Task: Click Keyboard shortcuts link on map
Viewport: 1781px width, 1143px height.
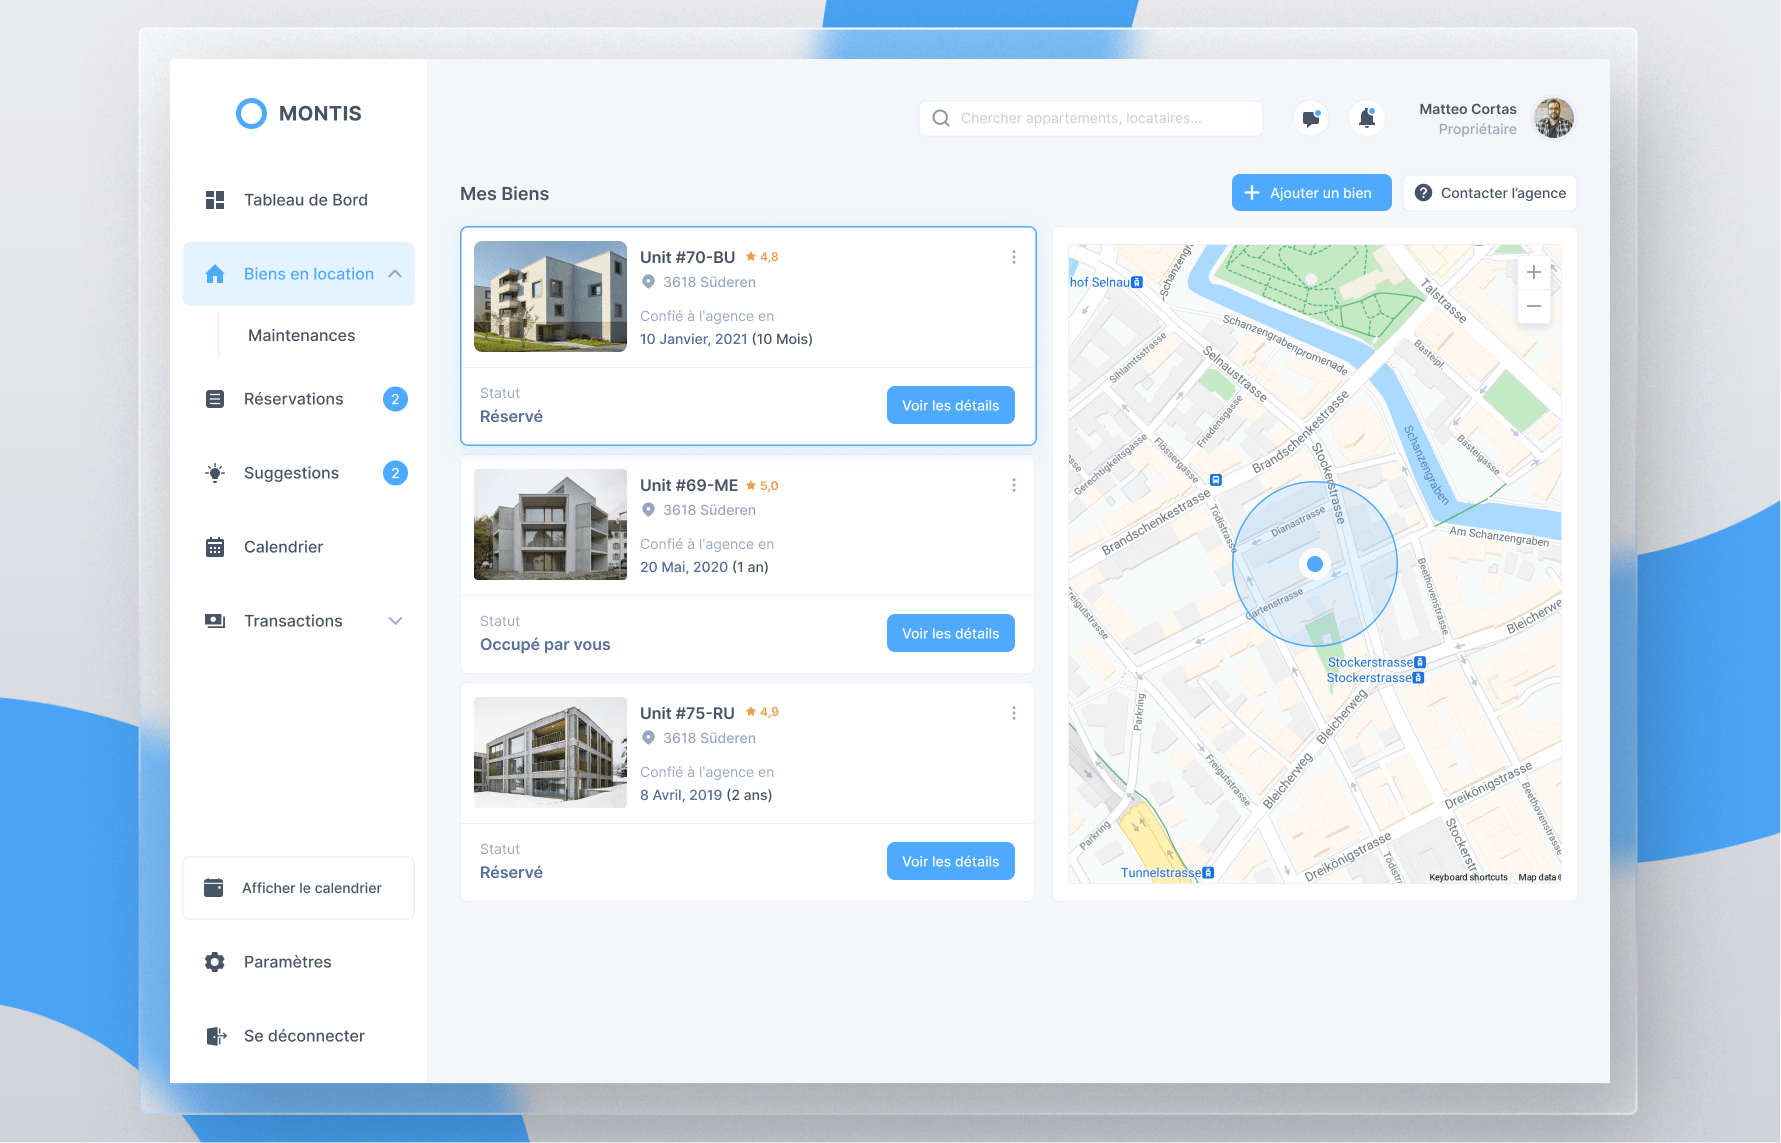Action: (1468, 877)
